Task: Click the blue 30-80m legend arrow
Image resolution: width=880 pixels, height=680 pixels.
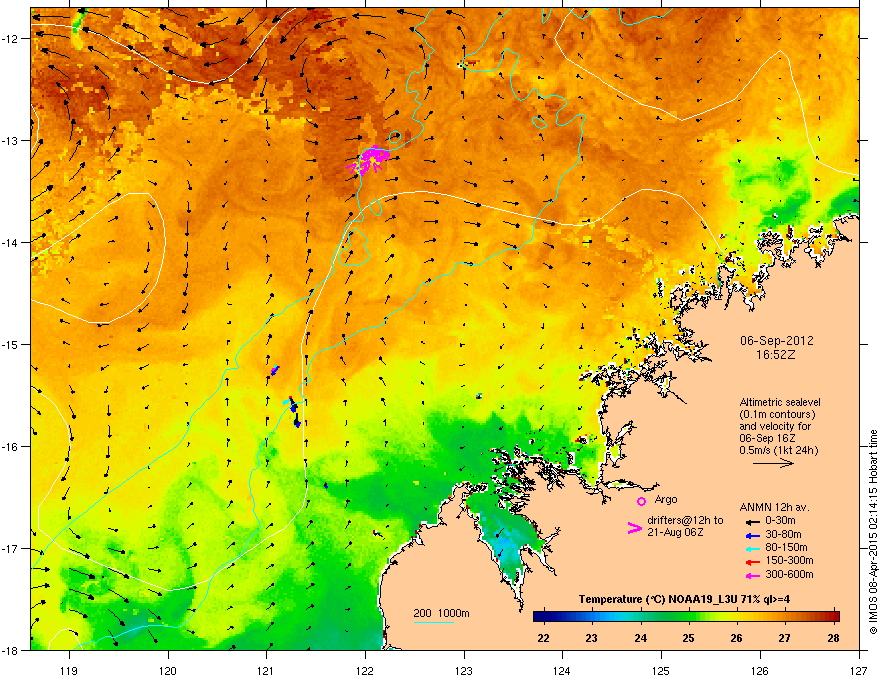Action: pos(753,535)
